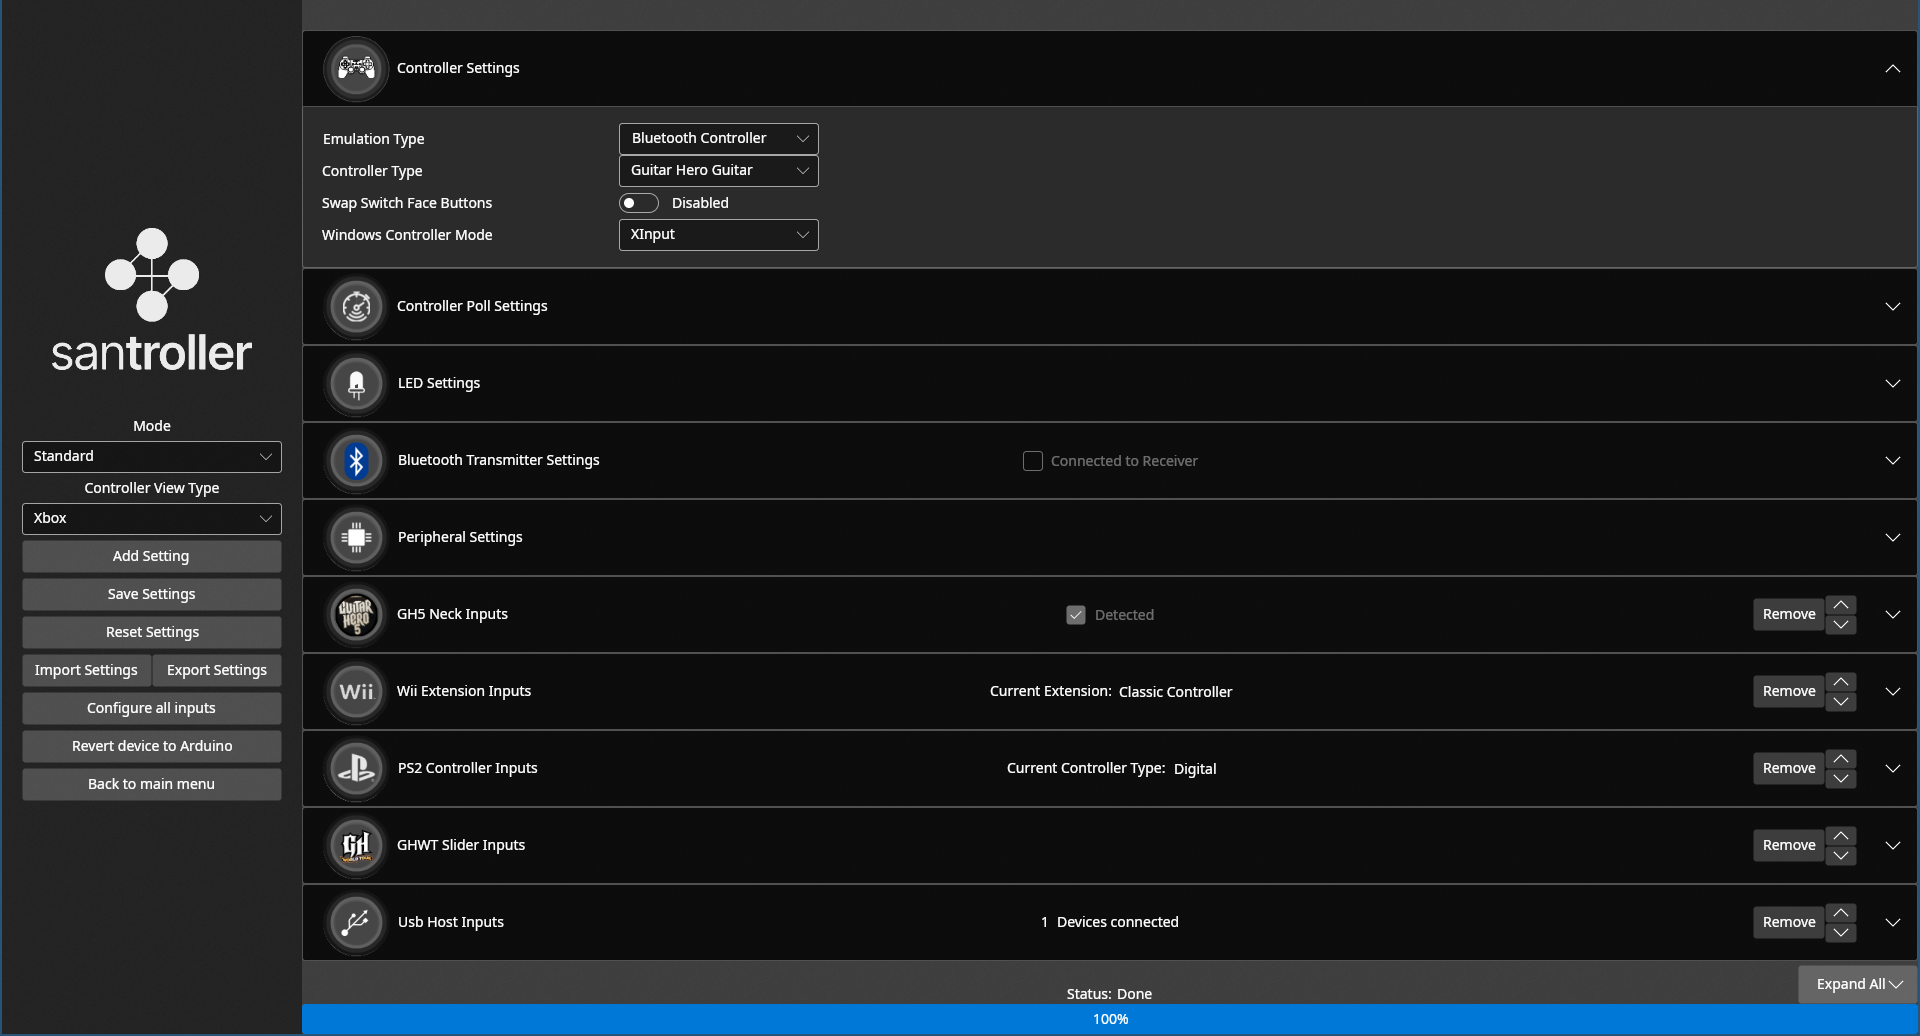Click the PS2 Controller Inputs PlayStation icon
This screenshot has width=1920, height=1036.
(356, 768)
